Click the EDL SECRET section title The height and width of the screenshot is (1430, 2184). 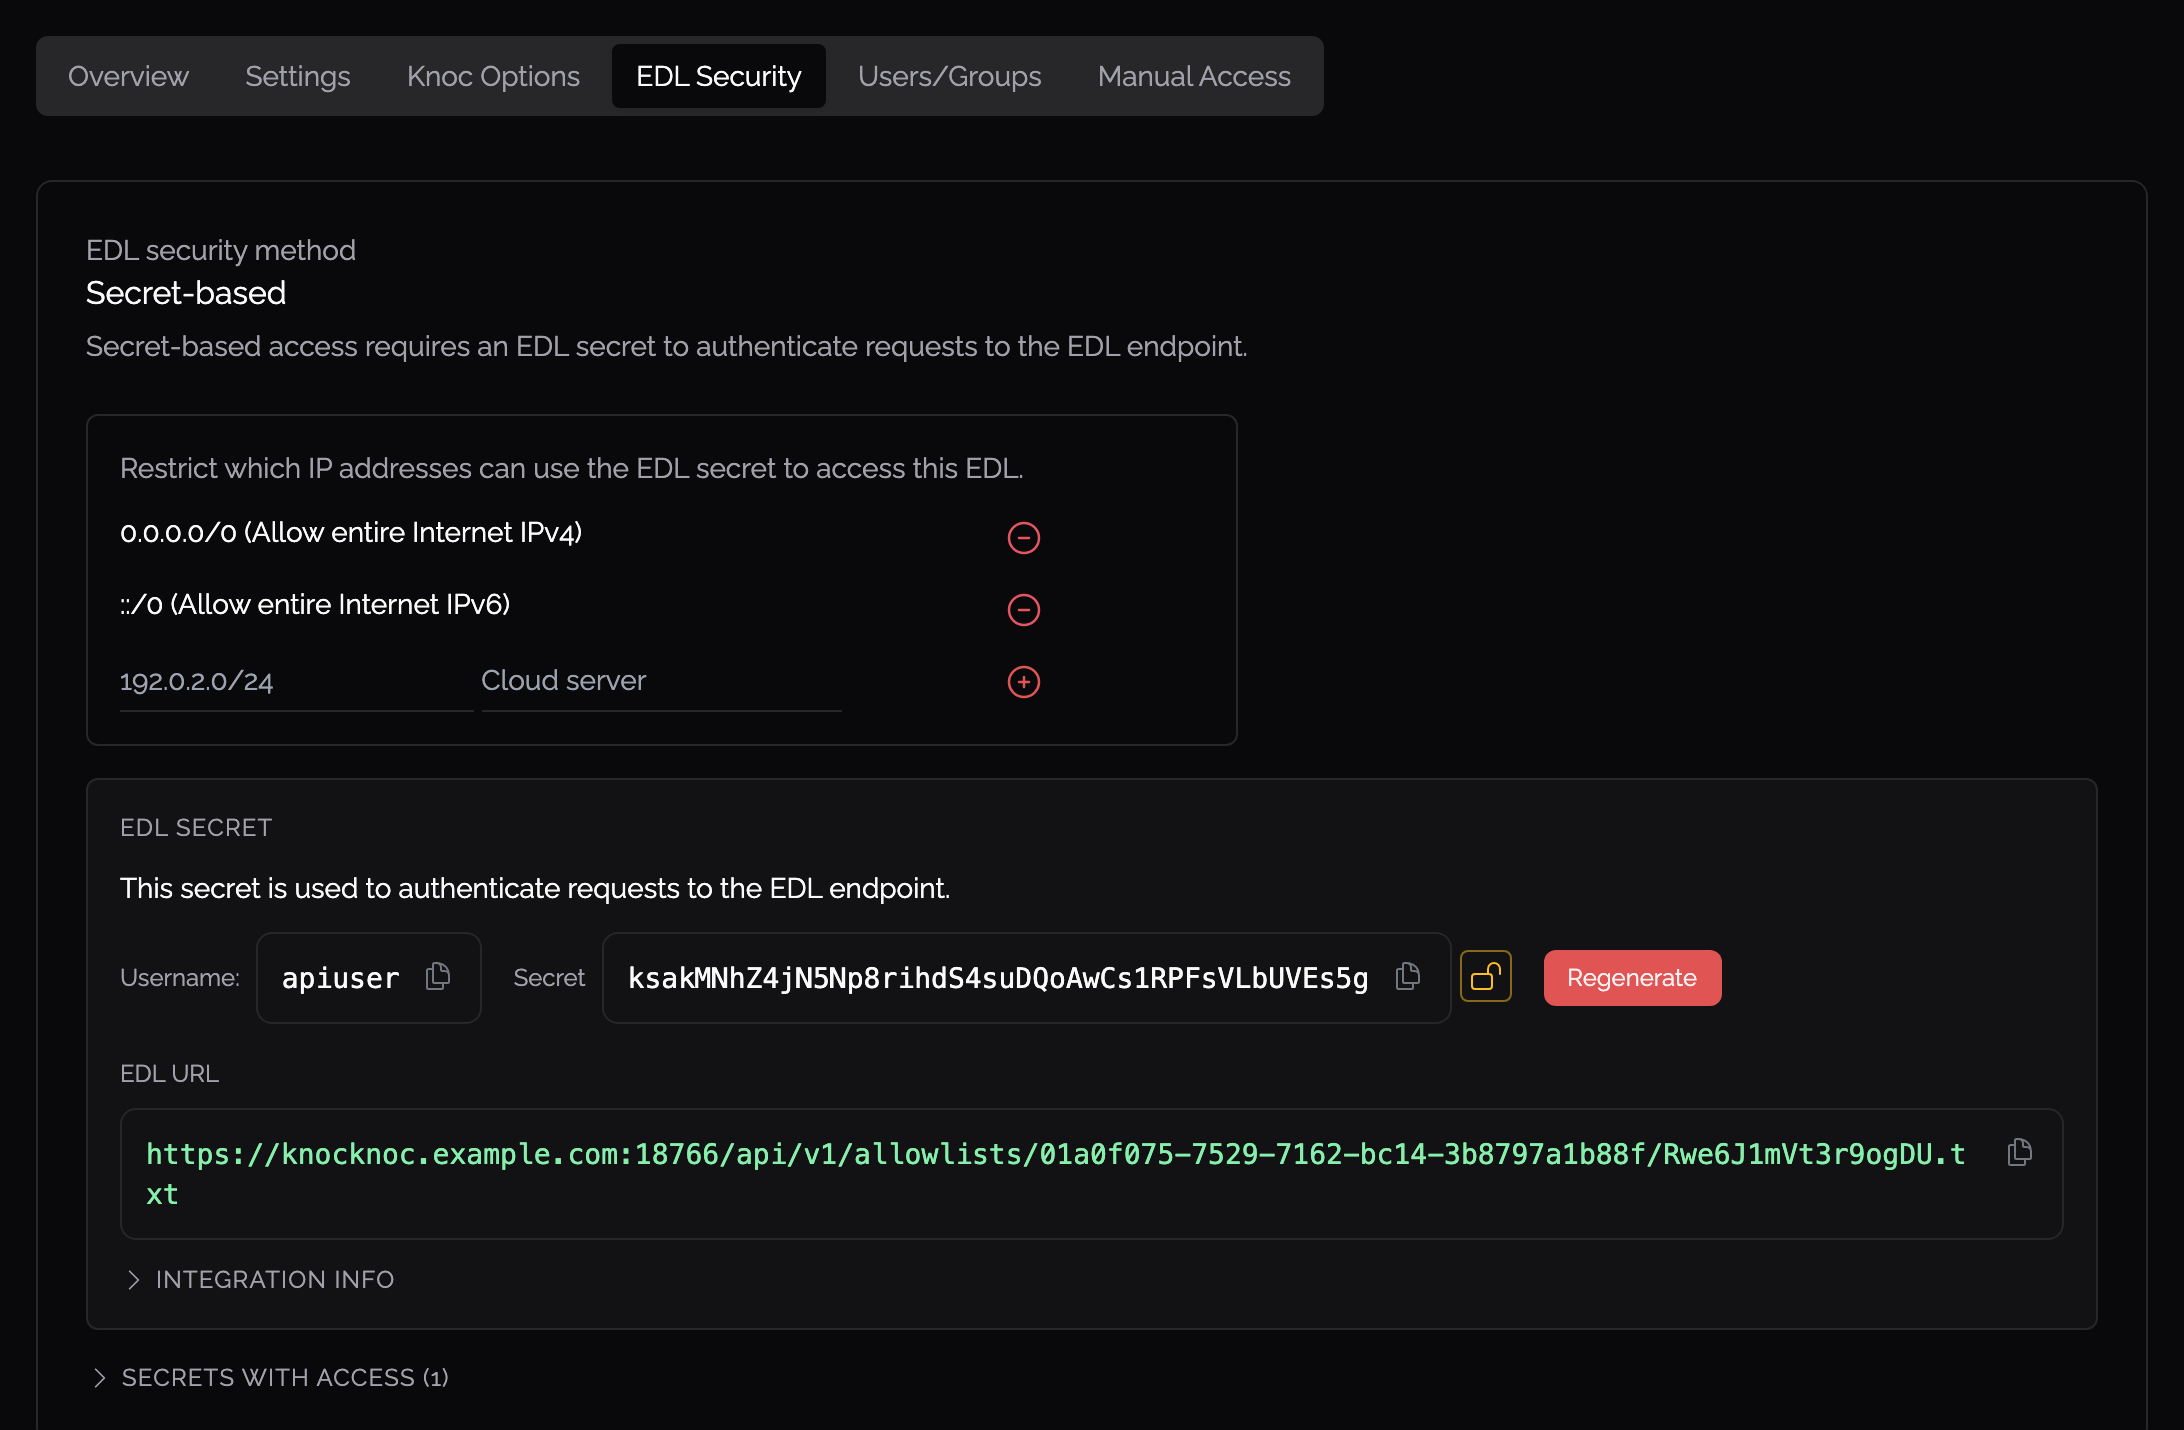(x=196, y=828)
